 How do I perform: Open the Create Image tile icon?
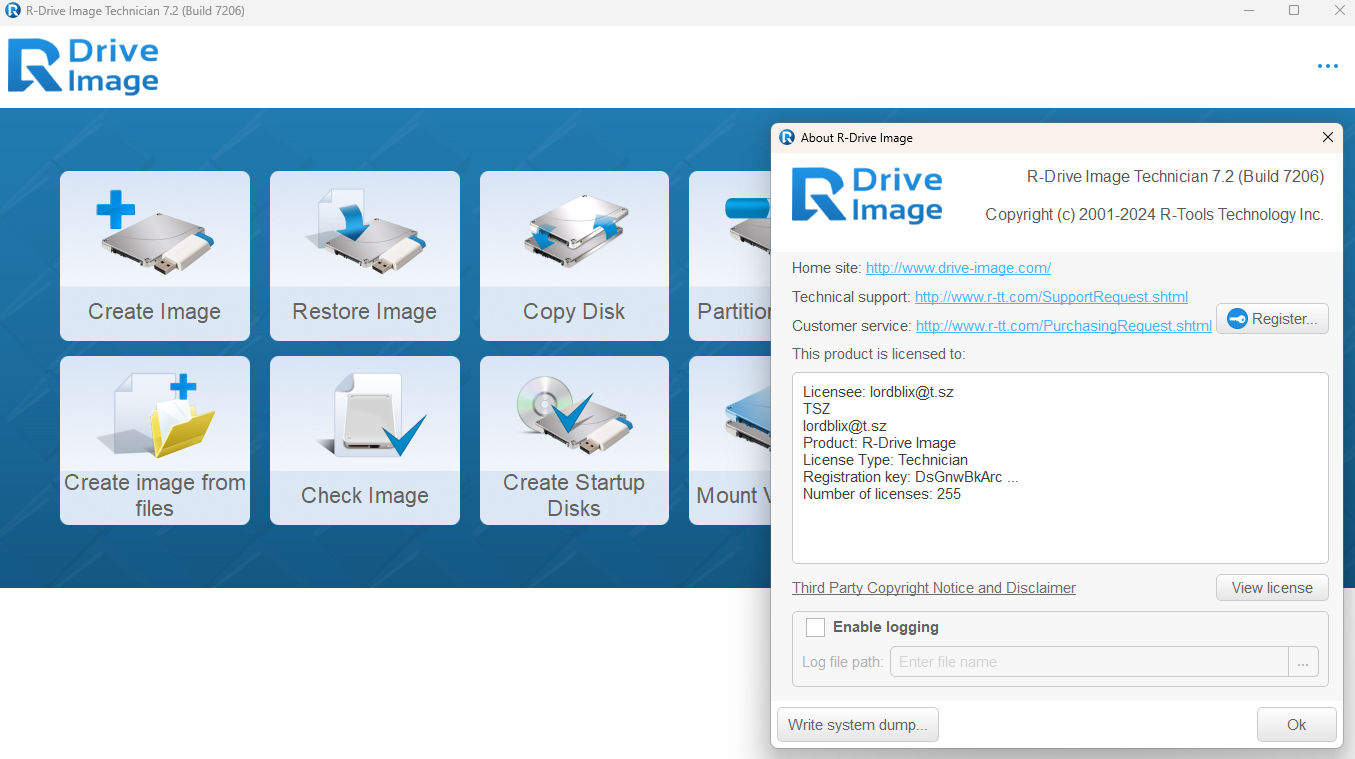pyautogui.click(x=154, y=235)
